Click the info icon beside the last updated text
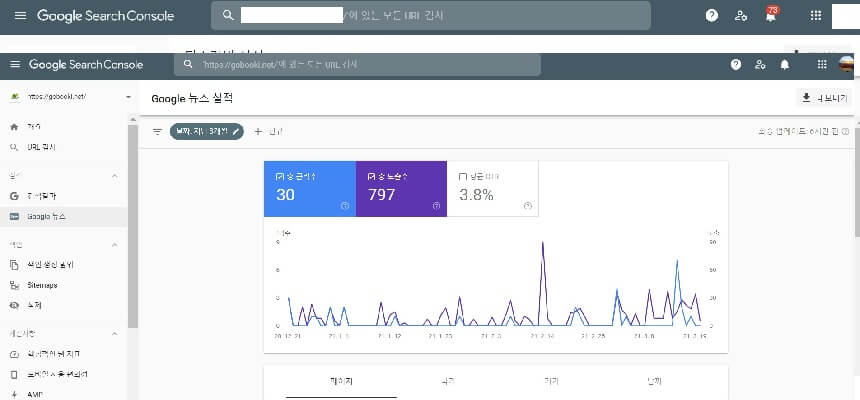The width and height of the screenshot is (860, 400). (x=845, y=132)
